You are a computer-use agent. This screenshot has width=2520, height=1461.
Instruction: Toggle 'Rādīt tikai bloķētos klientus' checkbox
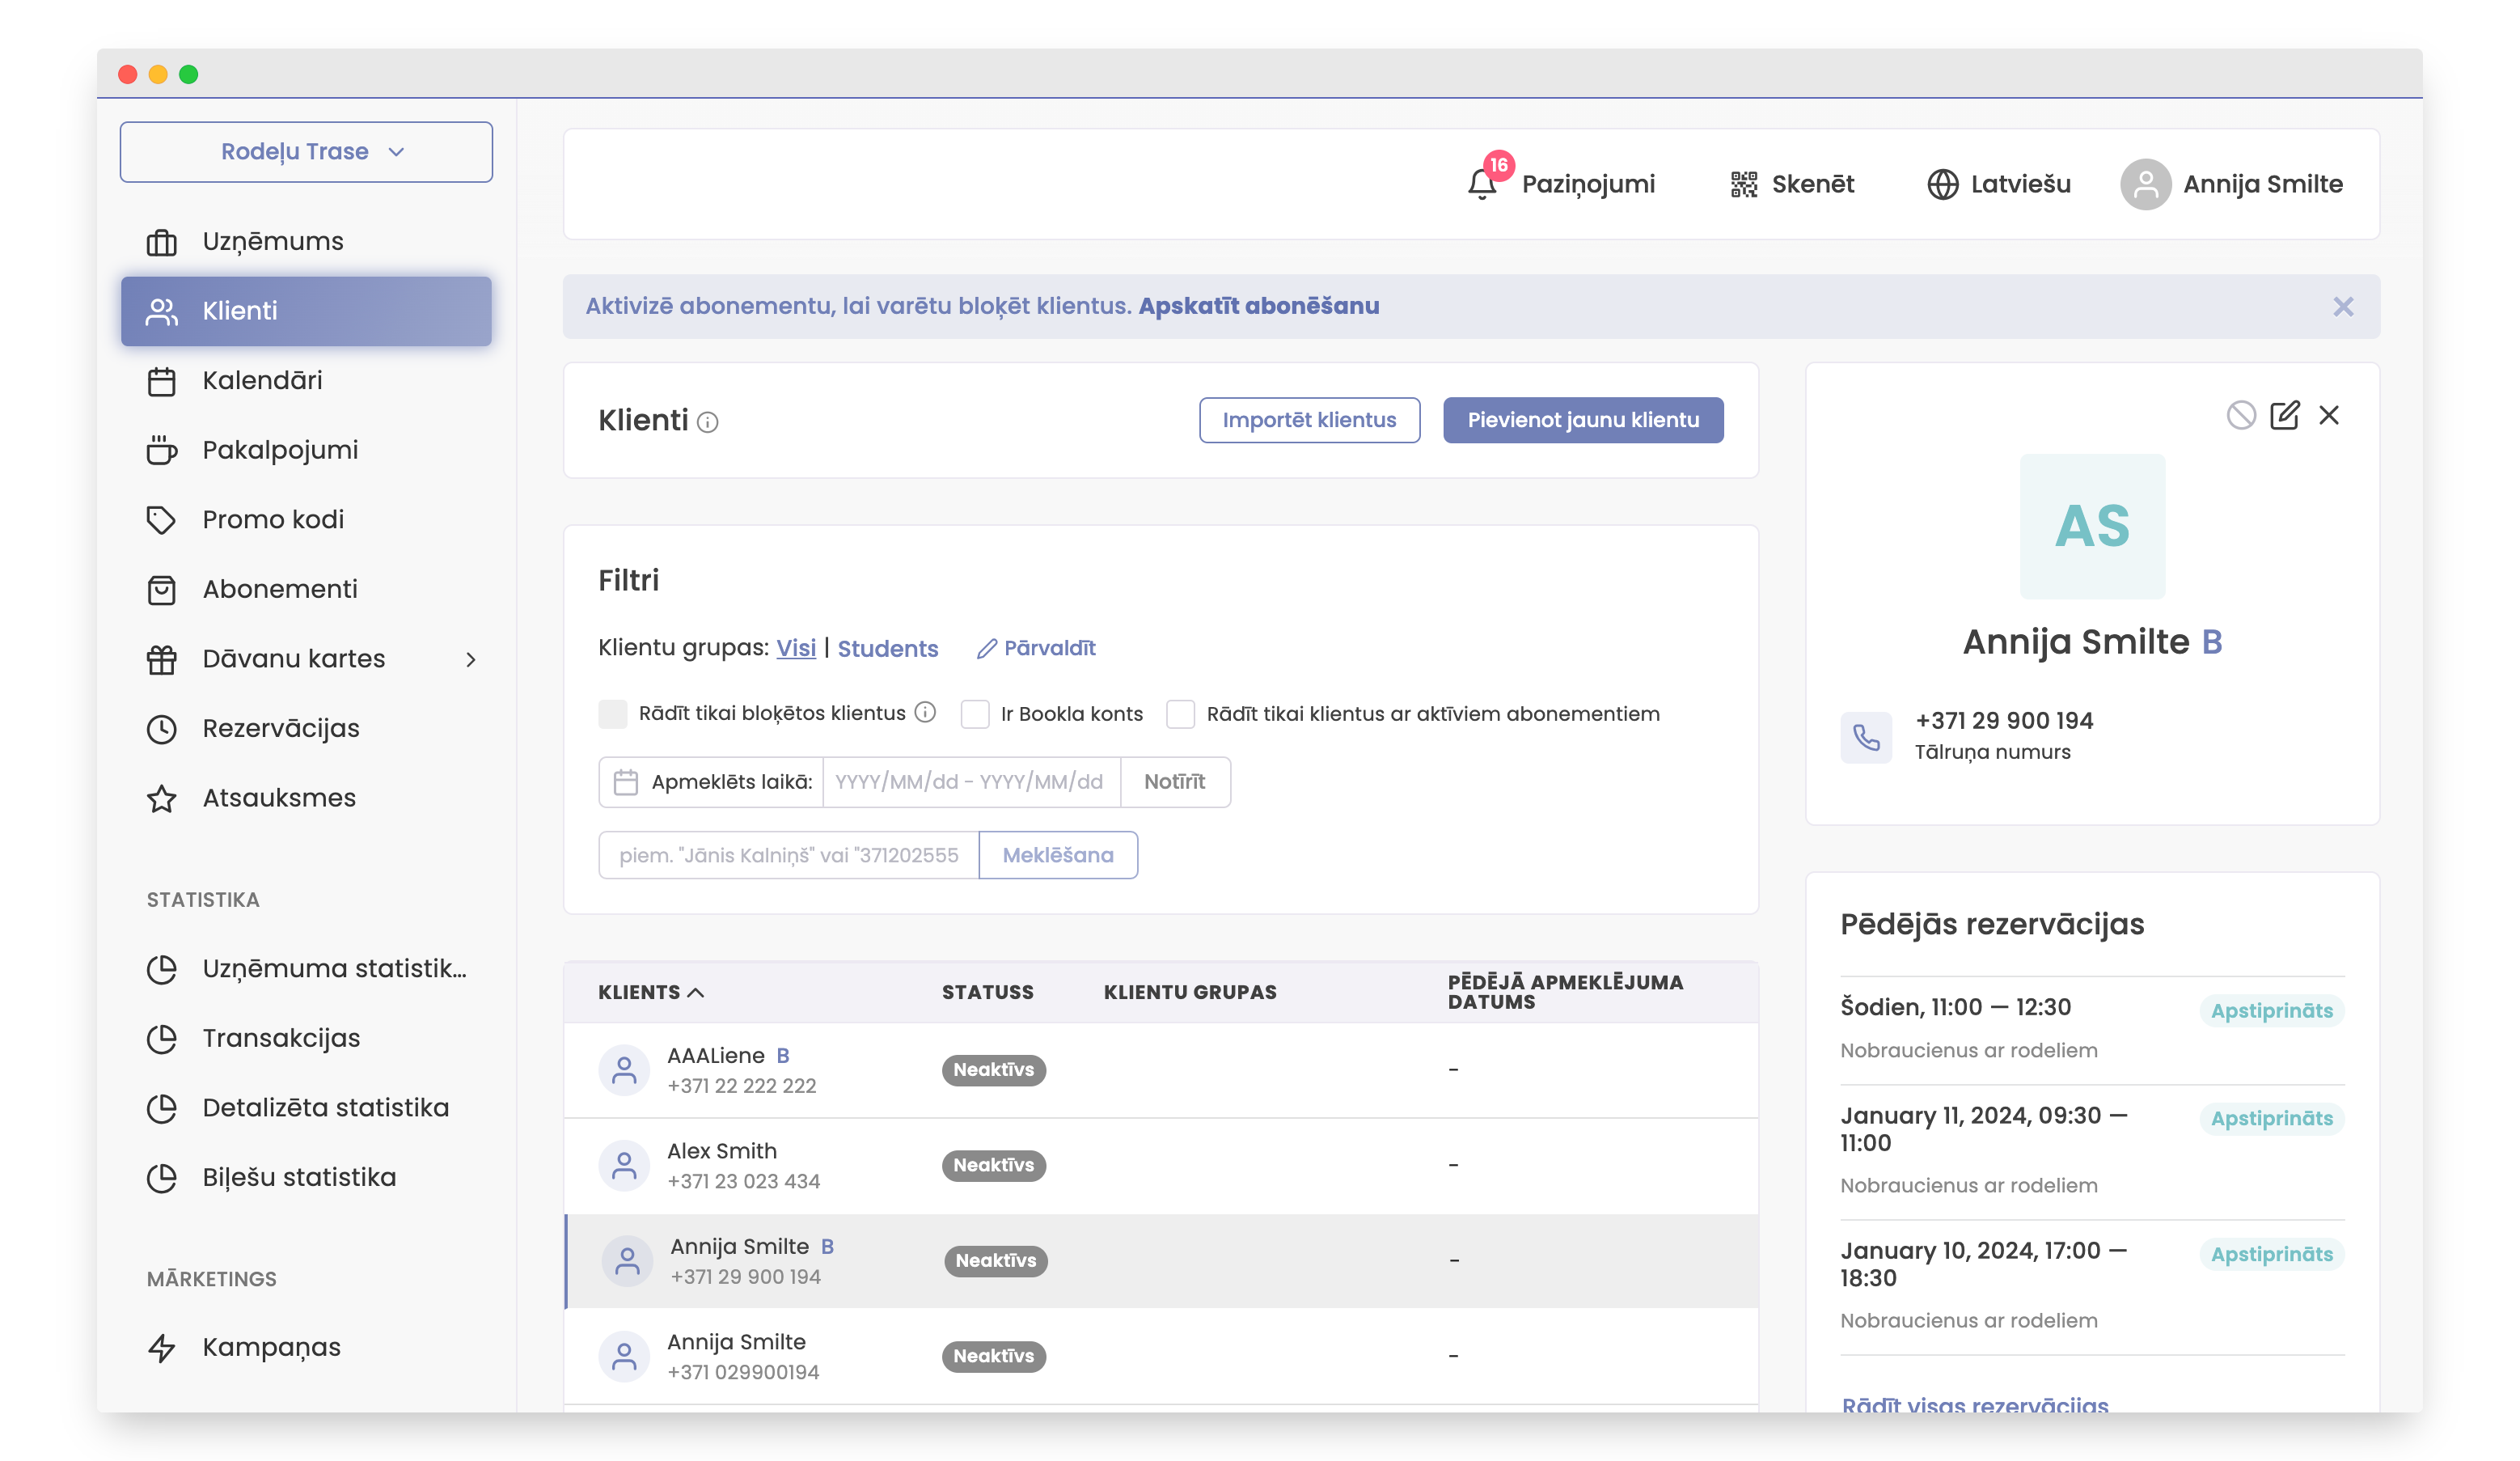(x=612, y=714)
